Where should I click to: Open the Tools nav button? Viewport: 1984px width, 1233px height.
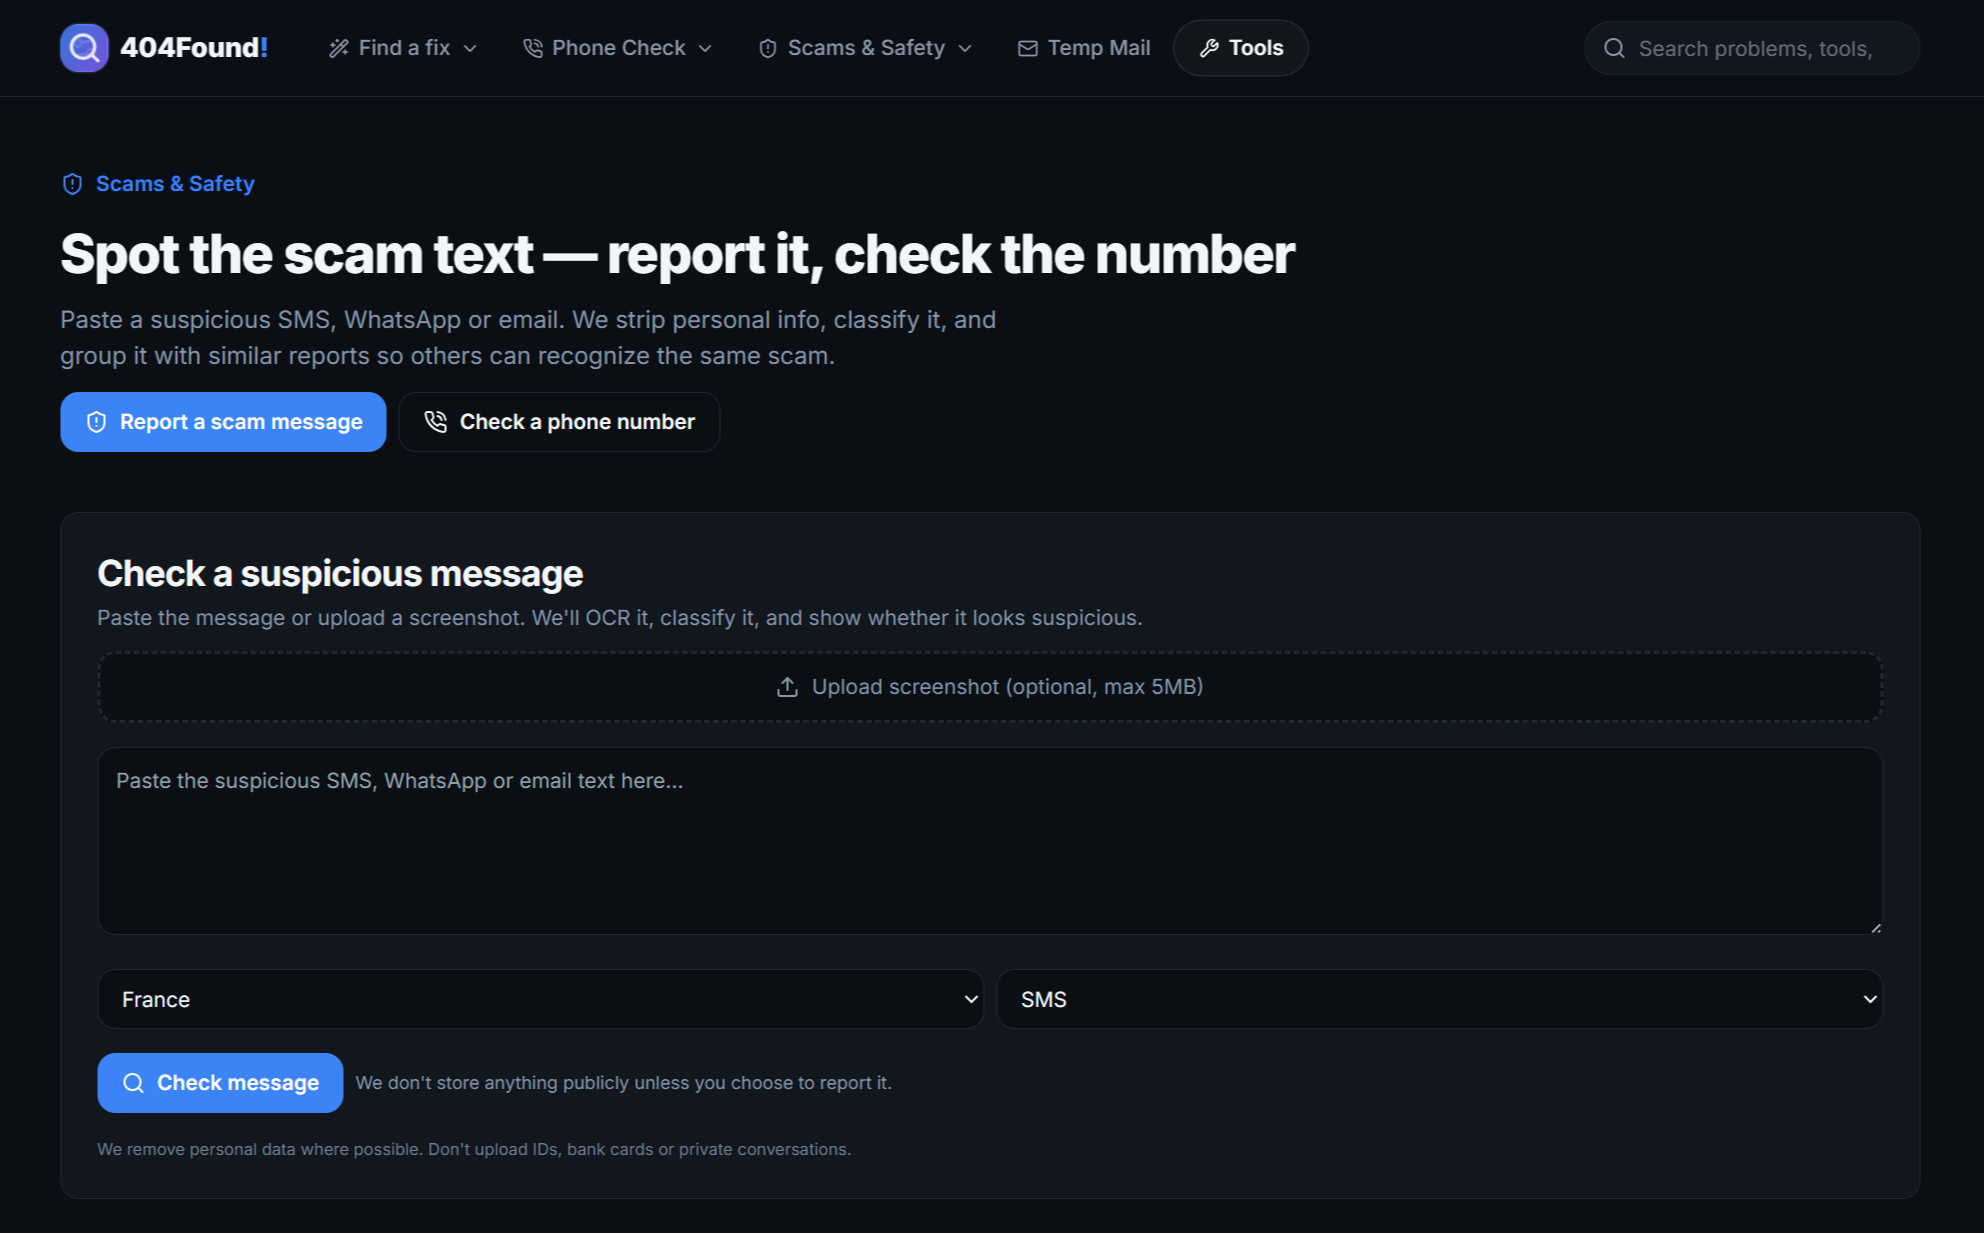click(x=1241, y=48)
